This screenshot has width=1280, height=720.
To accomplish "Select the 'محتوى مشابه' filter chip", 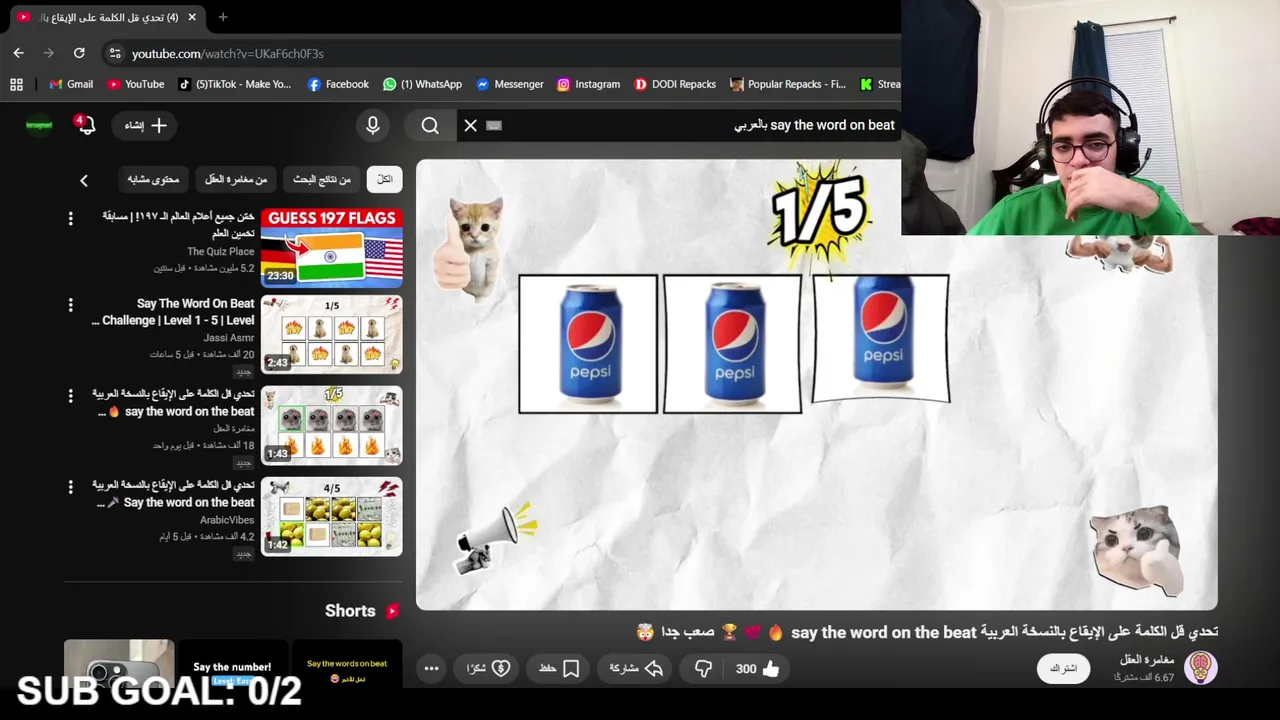I will pos(153,179).
